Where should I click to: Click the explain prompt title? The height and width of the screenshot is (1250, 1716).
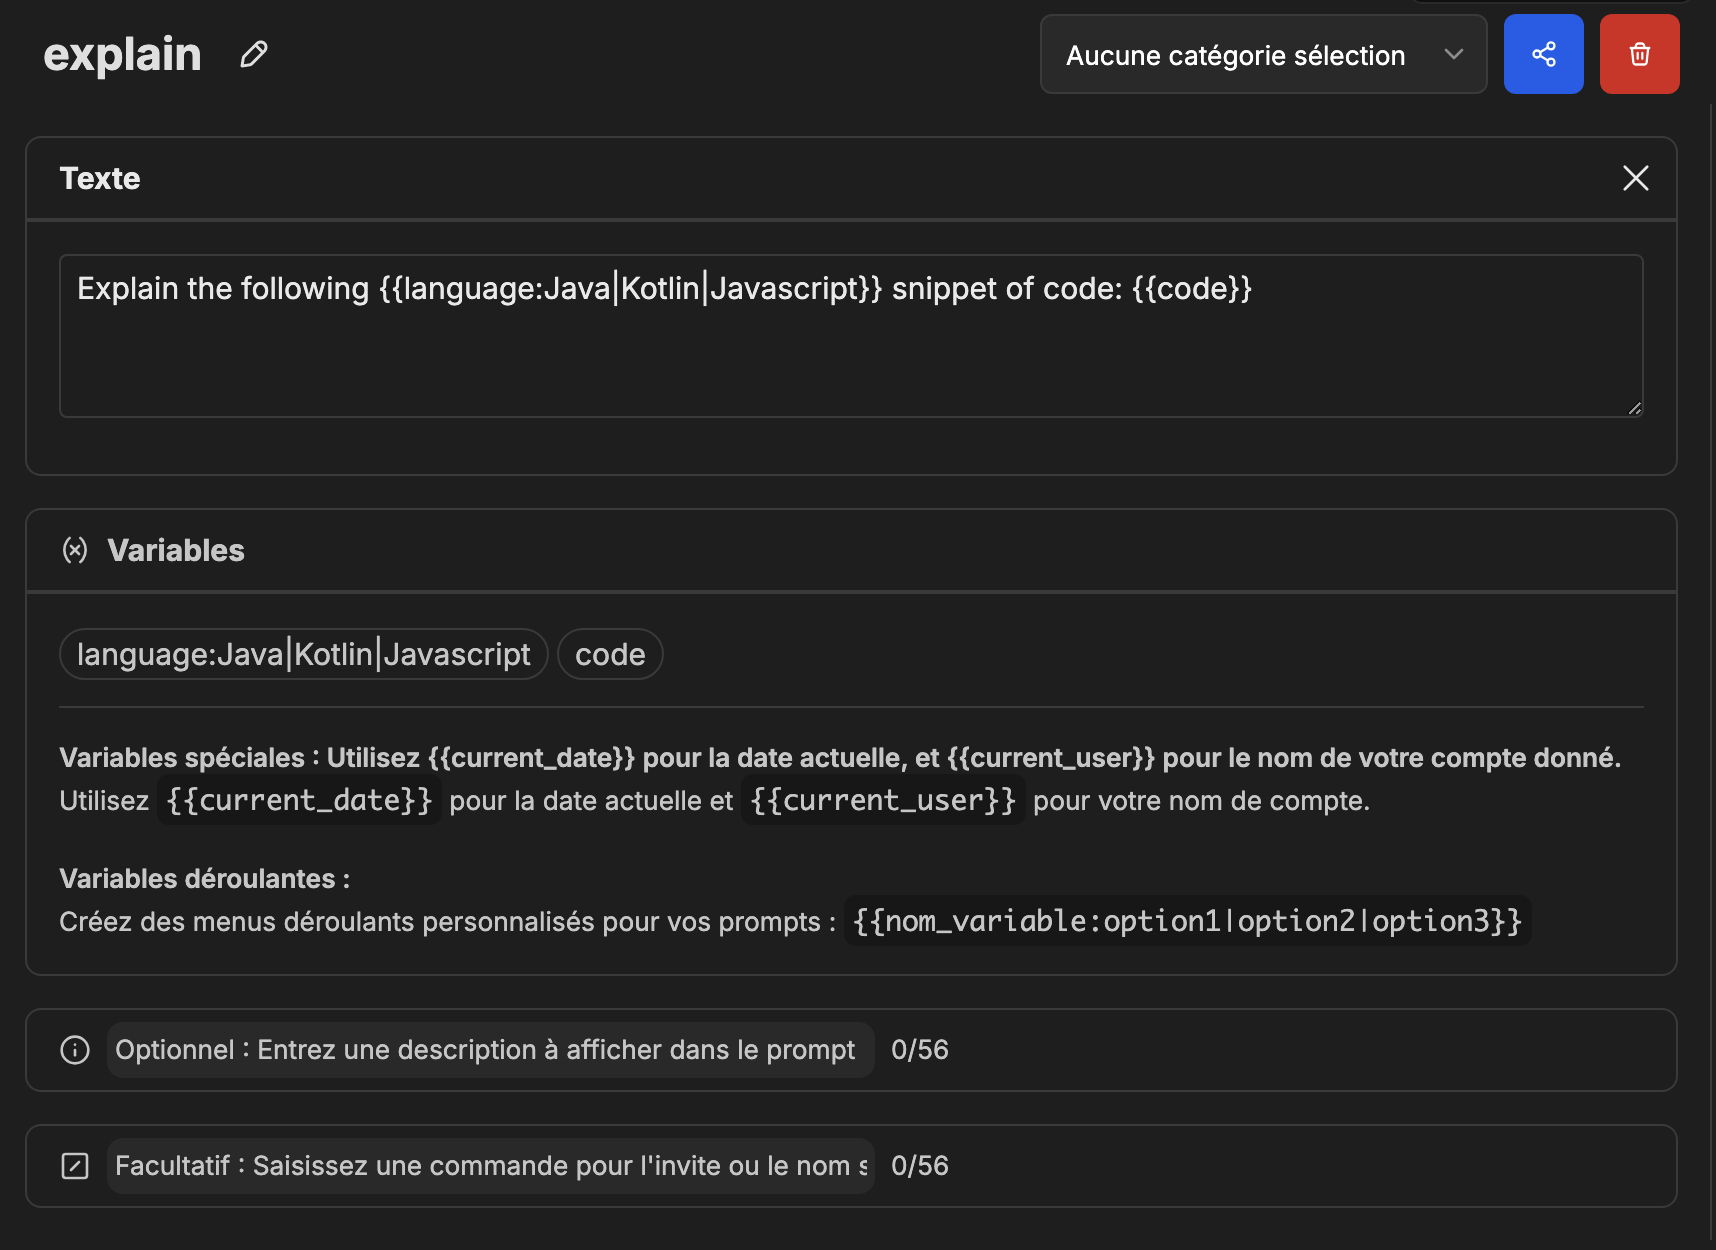tap(122, 54)
